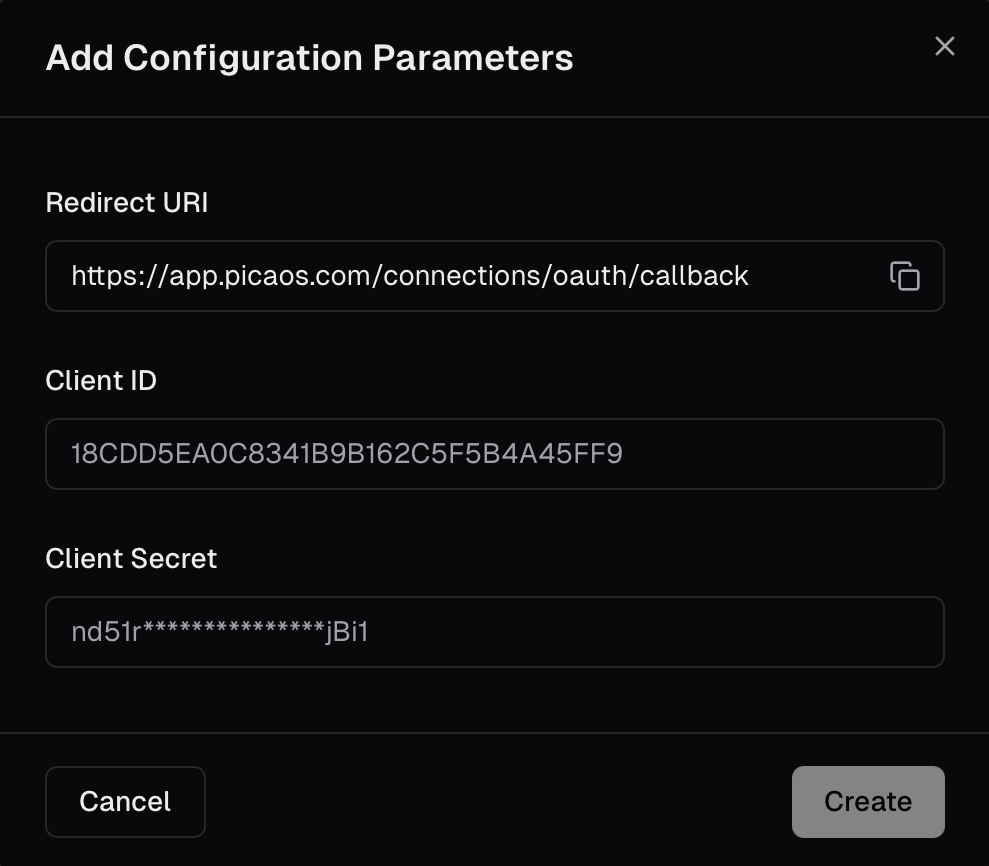Submit the configuration with Create
Screen dimensions: 989x866
867,801
